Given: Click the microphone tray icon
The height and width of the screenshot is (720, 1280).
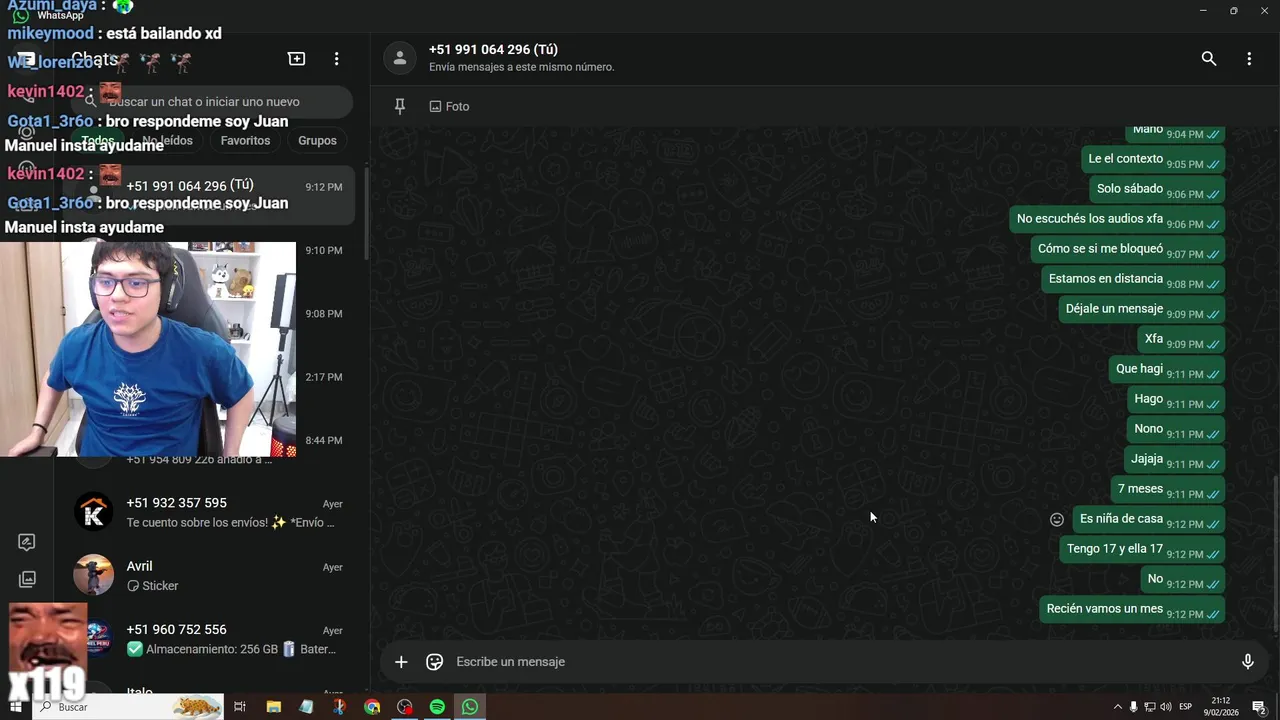Looking at the screenshot, I should [x=1133, y=707].
